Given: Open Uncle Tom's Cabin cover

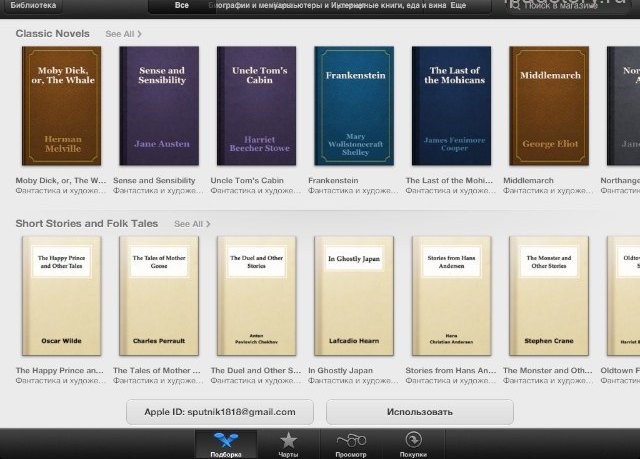Looking at the screenshot, I should (256, 106).
